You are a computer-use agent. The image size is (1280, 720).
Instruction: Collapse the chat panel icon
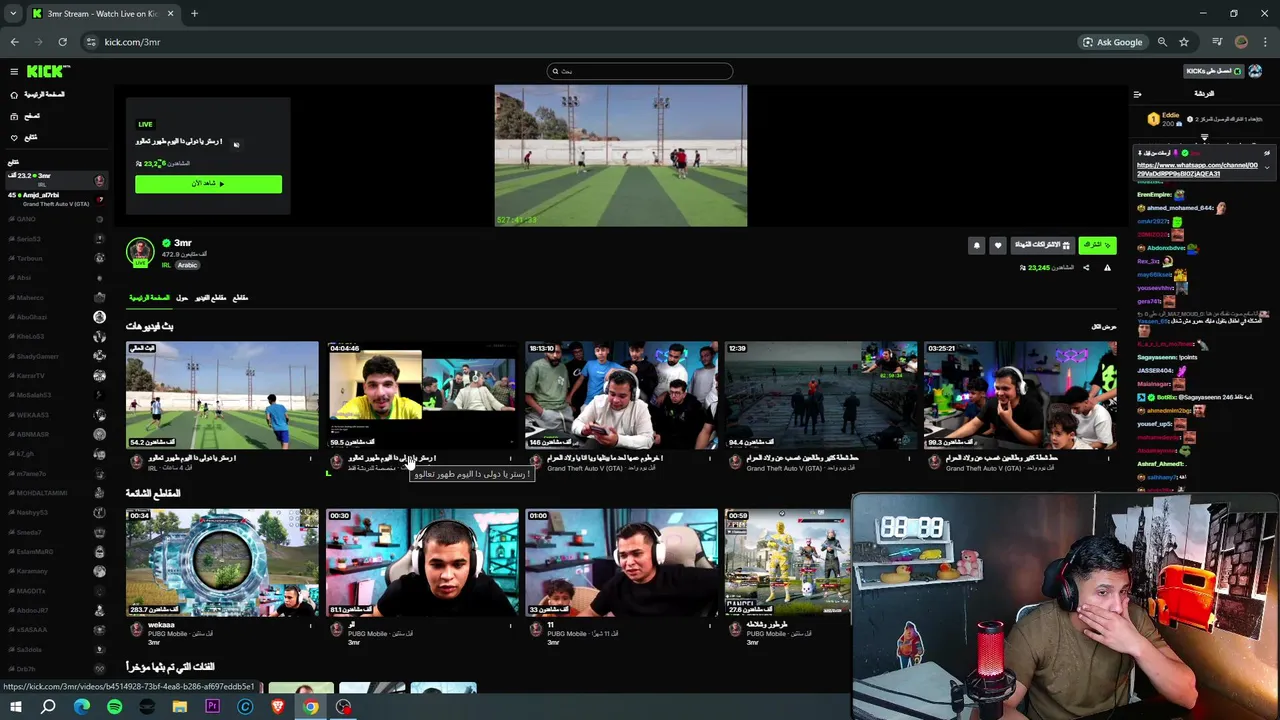coord(1137,95)
